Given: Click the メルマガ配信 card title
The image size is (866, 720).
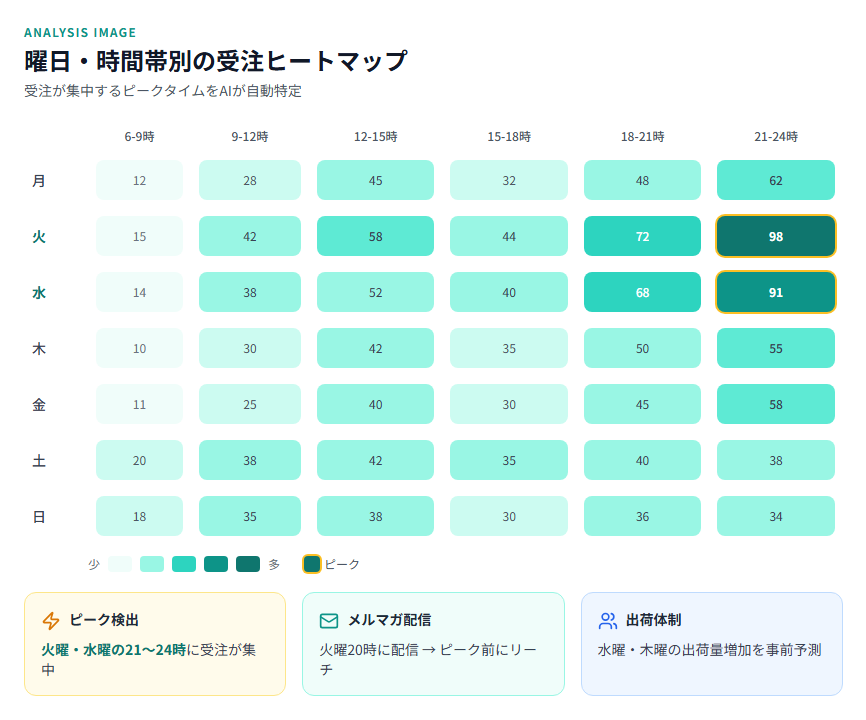Looking at the screenshot, I should (389, 620).
